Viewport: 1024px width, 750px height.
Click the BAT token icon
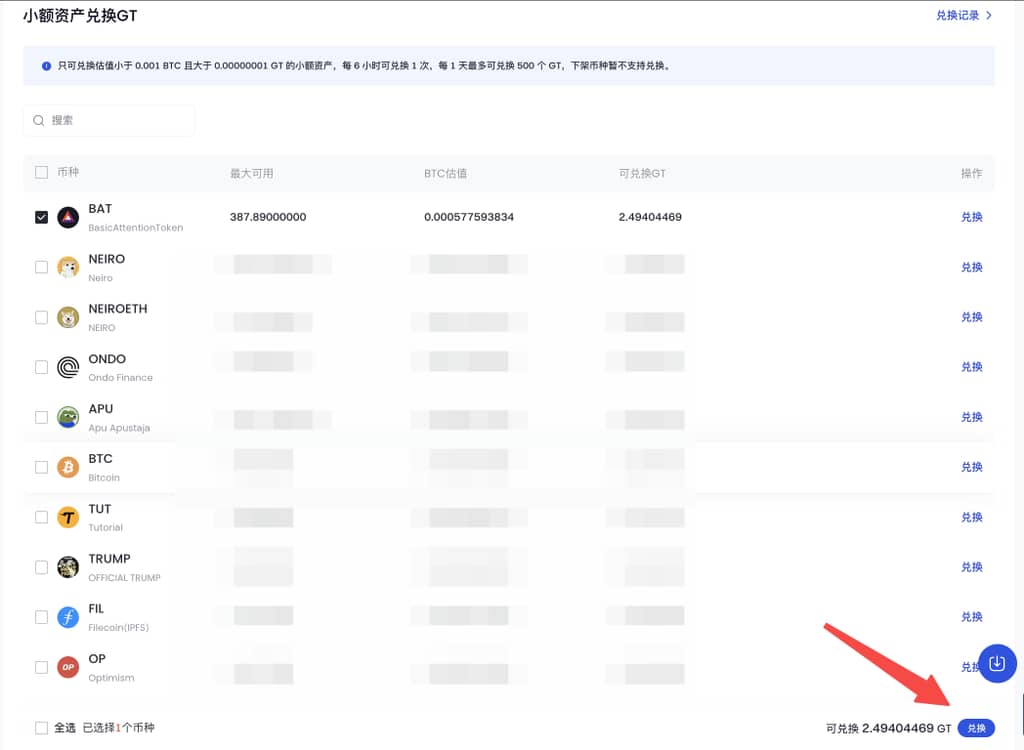click(68, 217)
